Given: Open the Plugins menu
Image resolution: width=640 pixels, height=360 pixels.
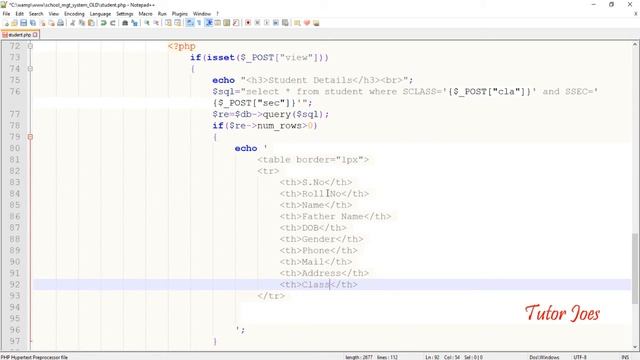Looking at the screenshot, I should 180,13.
